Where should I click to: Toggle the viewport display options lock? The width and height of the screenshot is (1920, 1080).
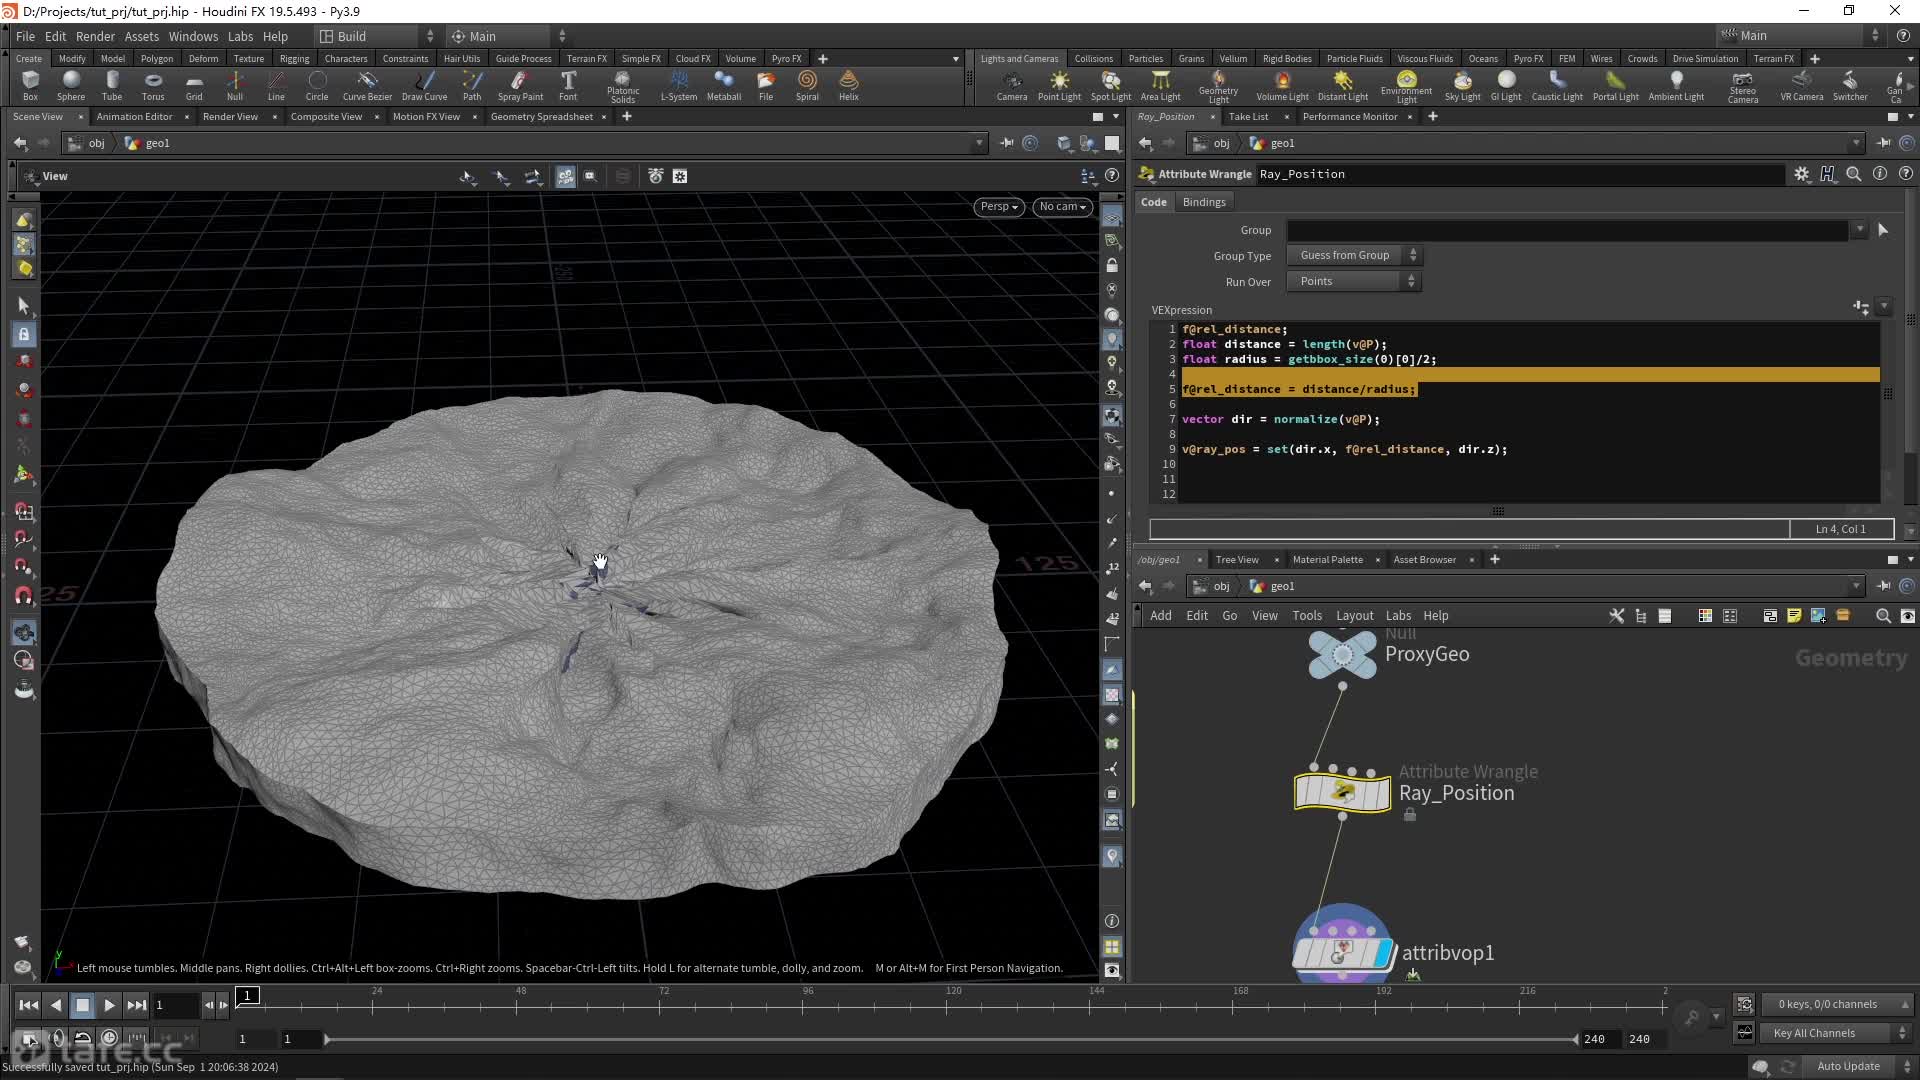(x=1112, y=266)
